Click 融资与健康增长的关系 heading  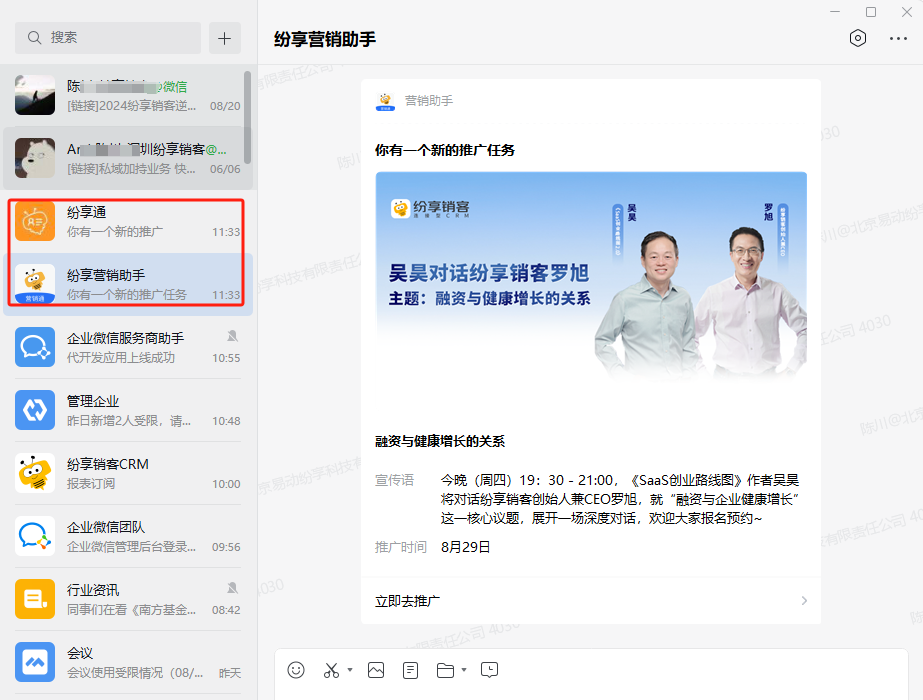pos(440,442)
